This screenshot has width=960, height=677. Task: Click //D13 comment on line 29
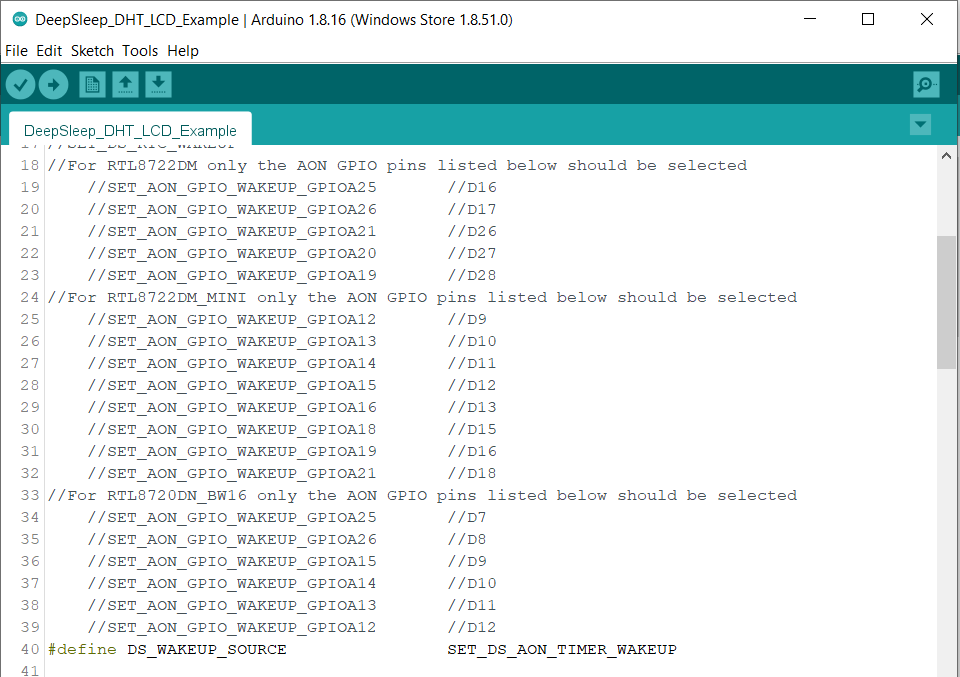click(472, 408)
